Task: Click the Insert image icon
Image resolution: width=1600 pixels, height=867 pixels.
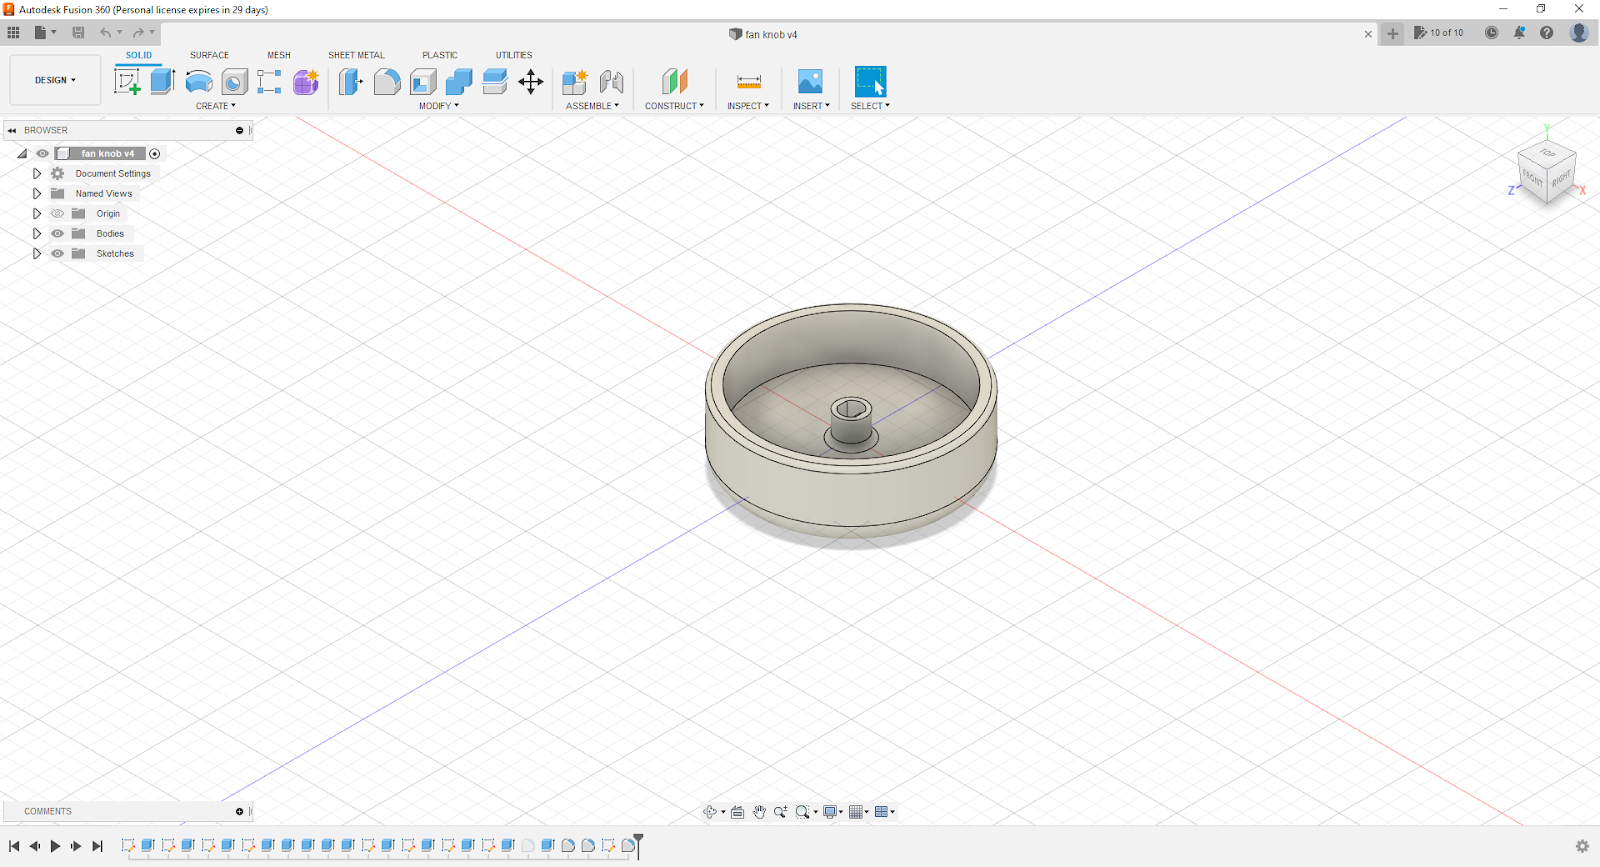Action: pos(809,82)
